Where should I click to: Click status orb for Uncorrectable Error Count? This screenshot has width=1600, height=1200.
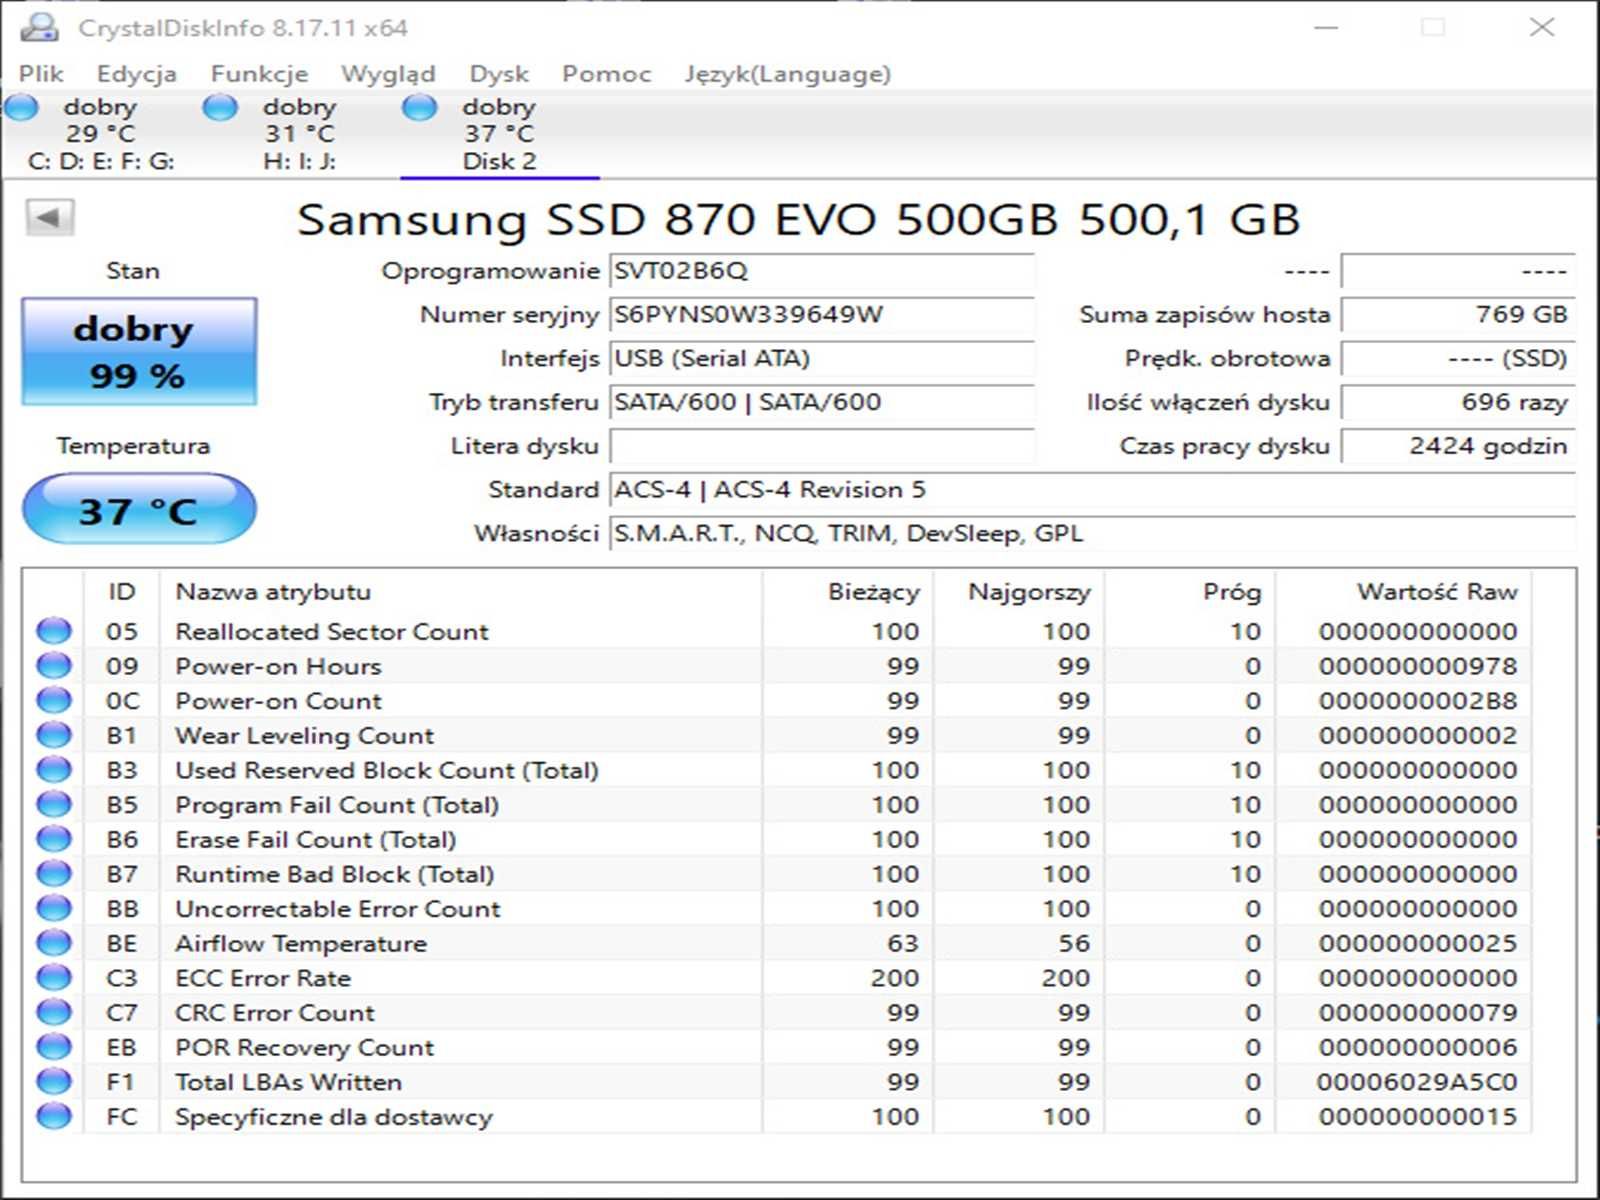click(54, 908)
